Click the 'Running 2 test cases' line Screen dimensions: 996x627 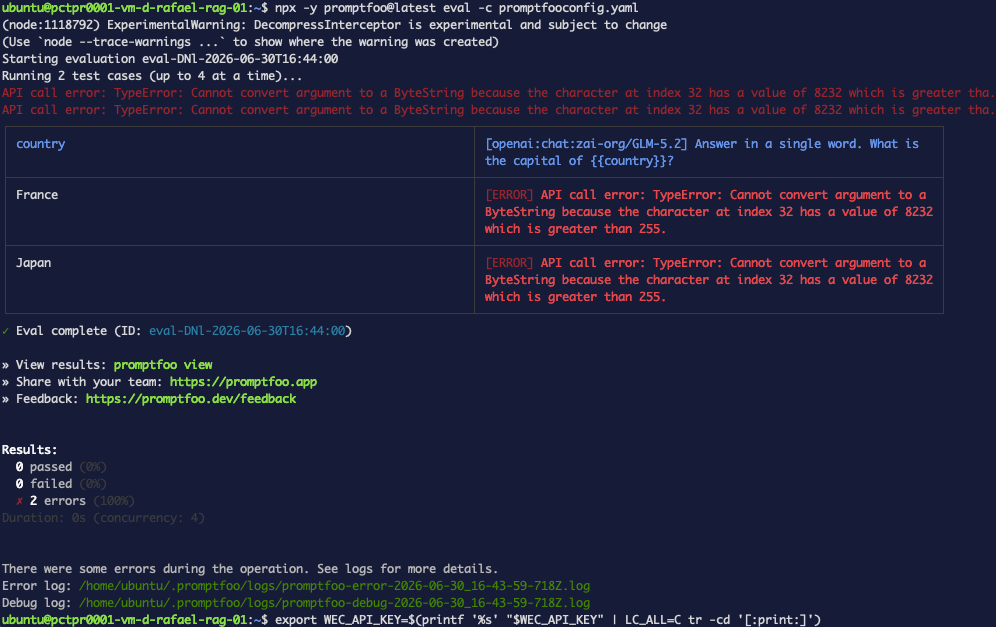tap(152, 76)
